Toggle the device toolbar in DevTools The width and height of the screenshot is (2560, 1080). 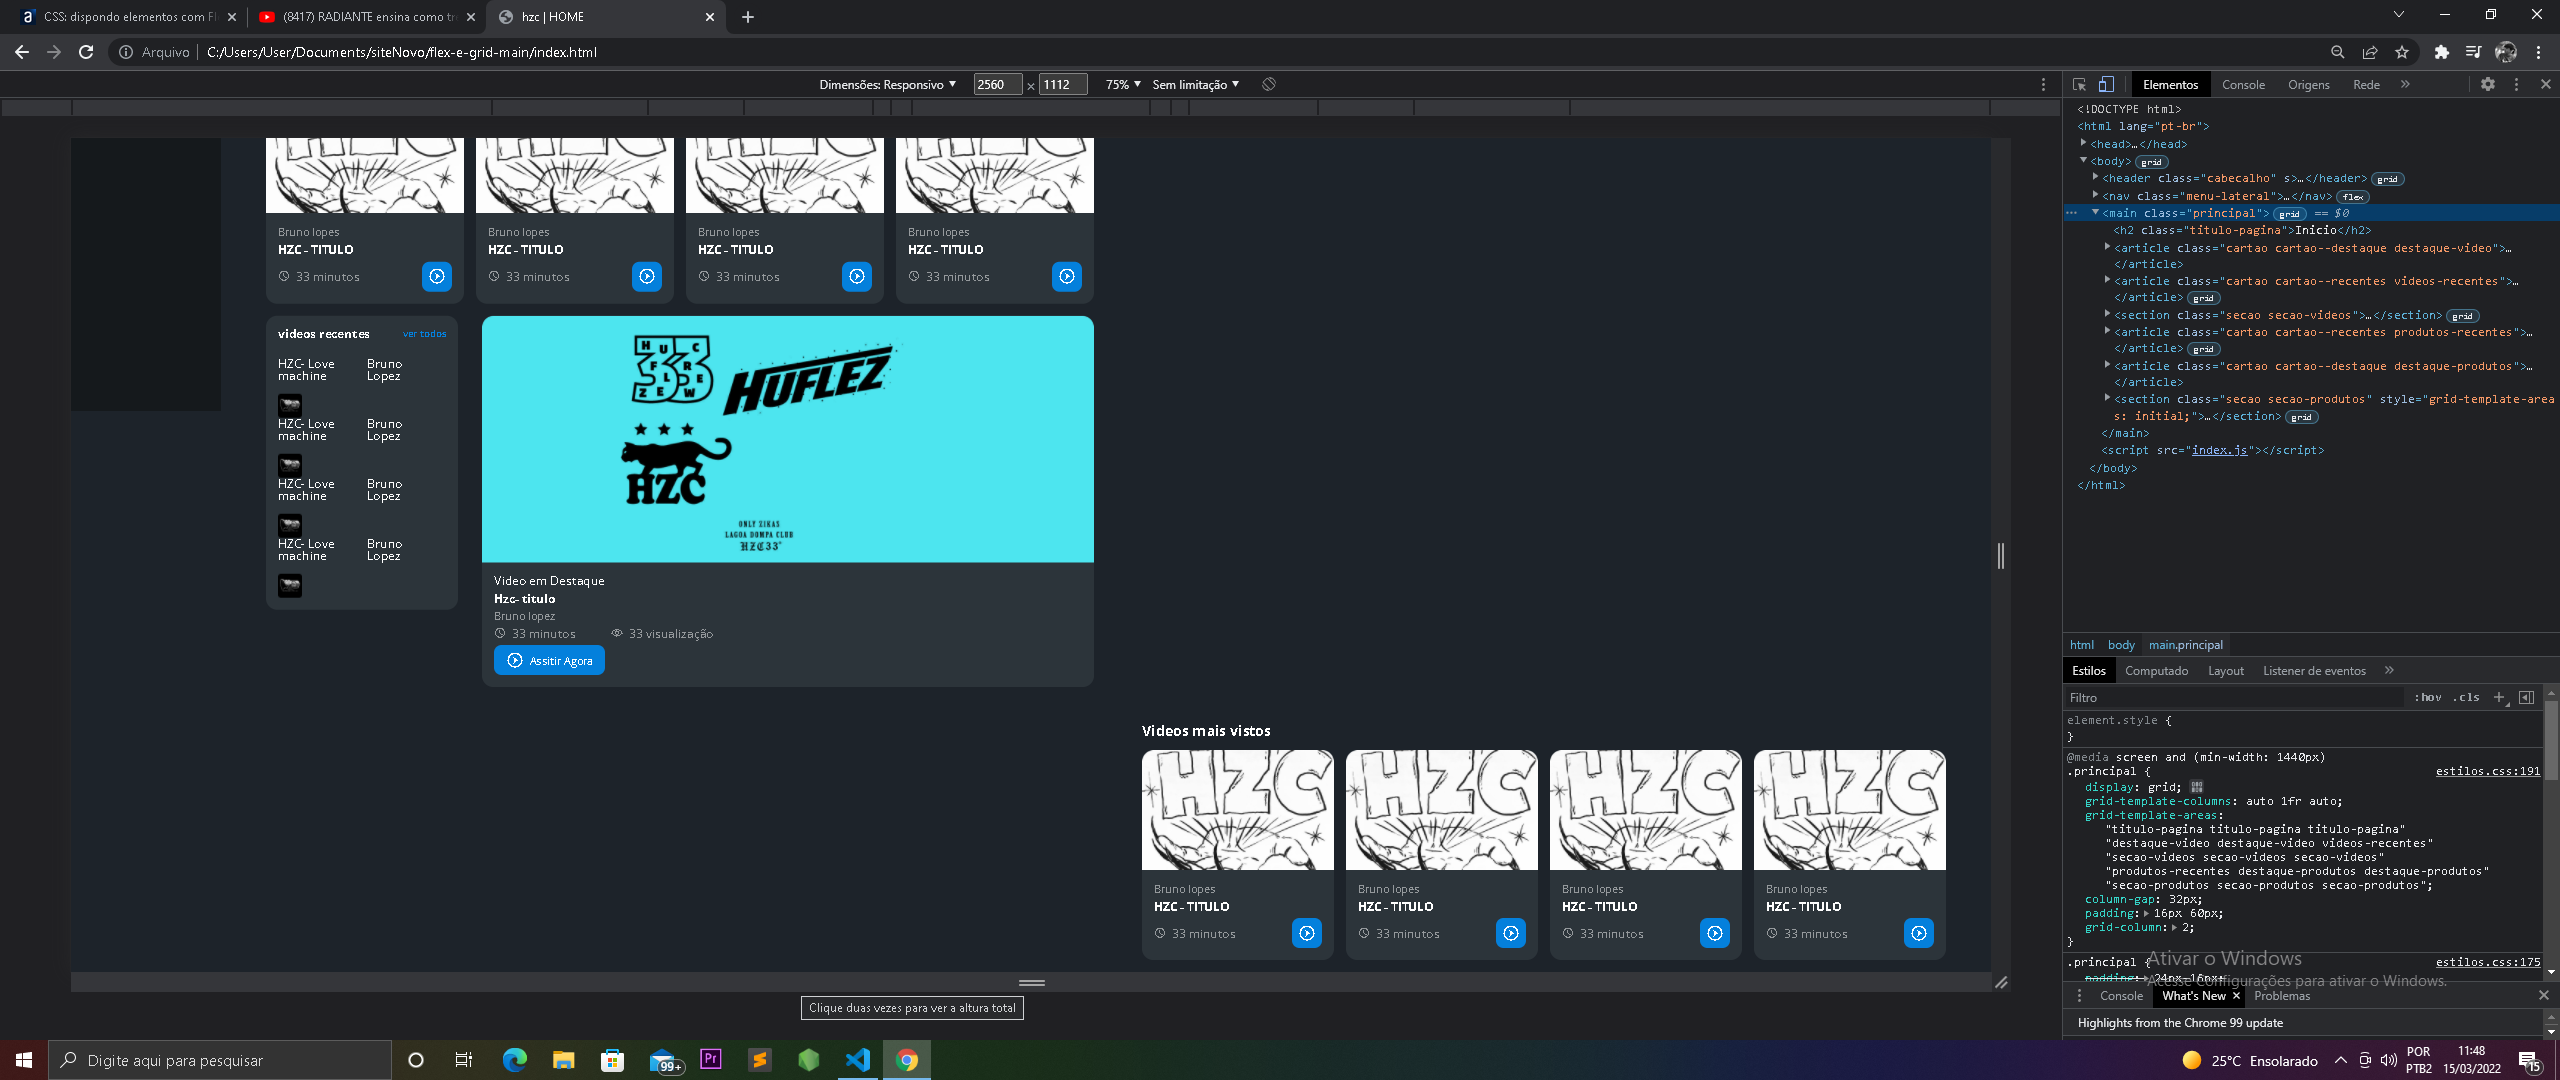pos(2106,85)
